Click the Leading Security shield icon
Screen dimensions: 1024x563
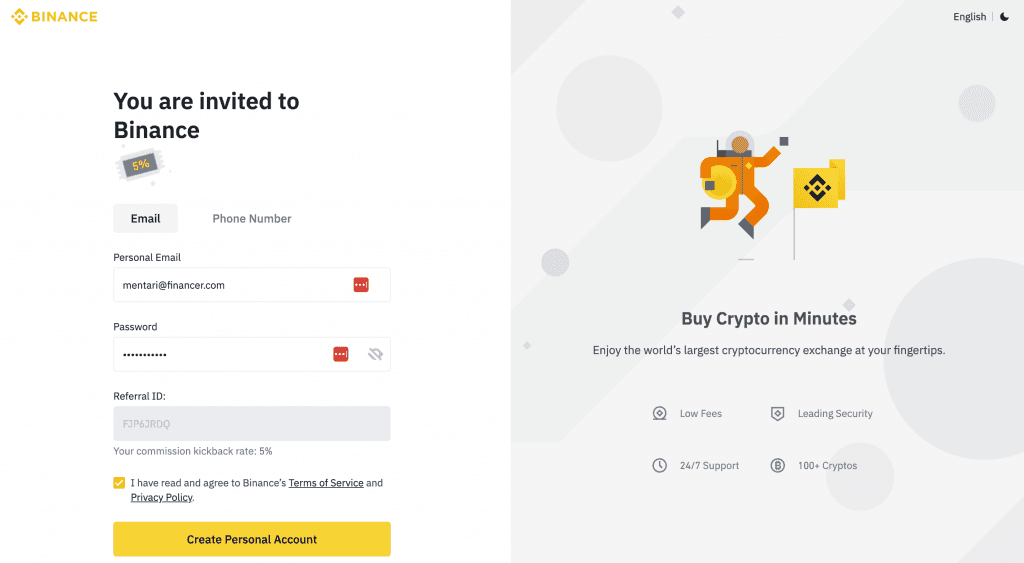tap(777, 413)
